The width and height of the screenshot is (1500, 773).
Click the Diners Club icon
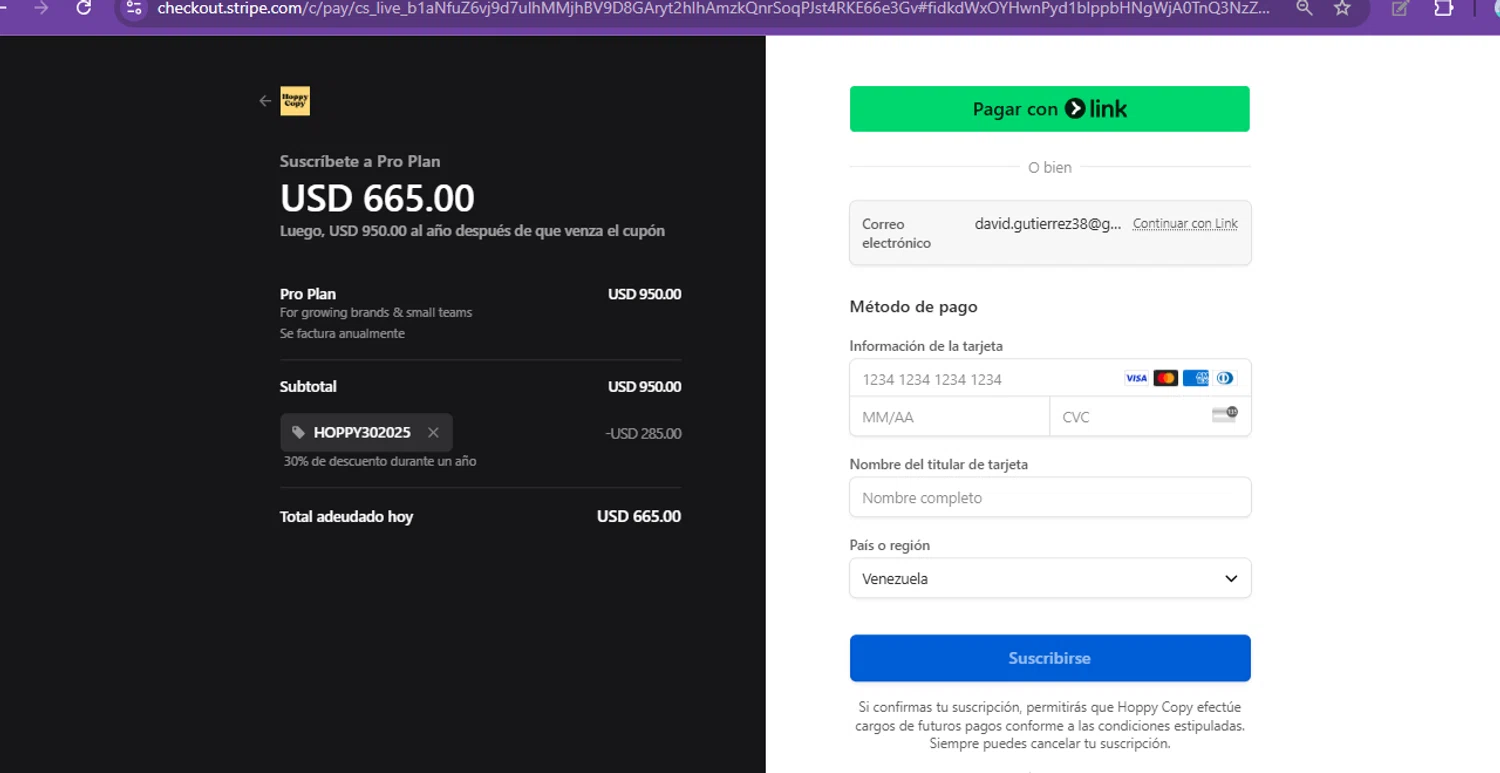[x=1225, y=378]
